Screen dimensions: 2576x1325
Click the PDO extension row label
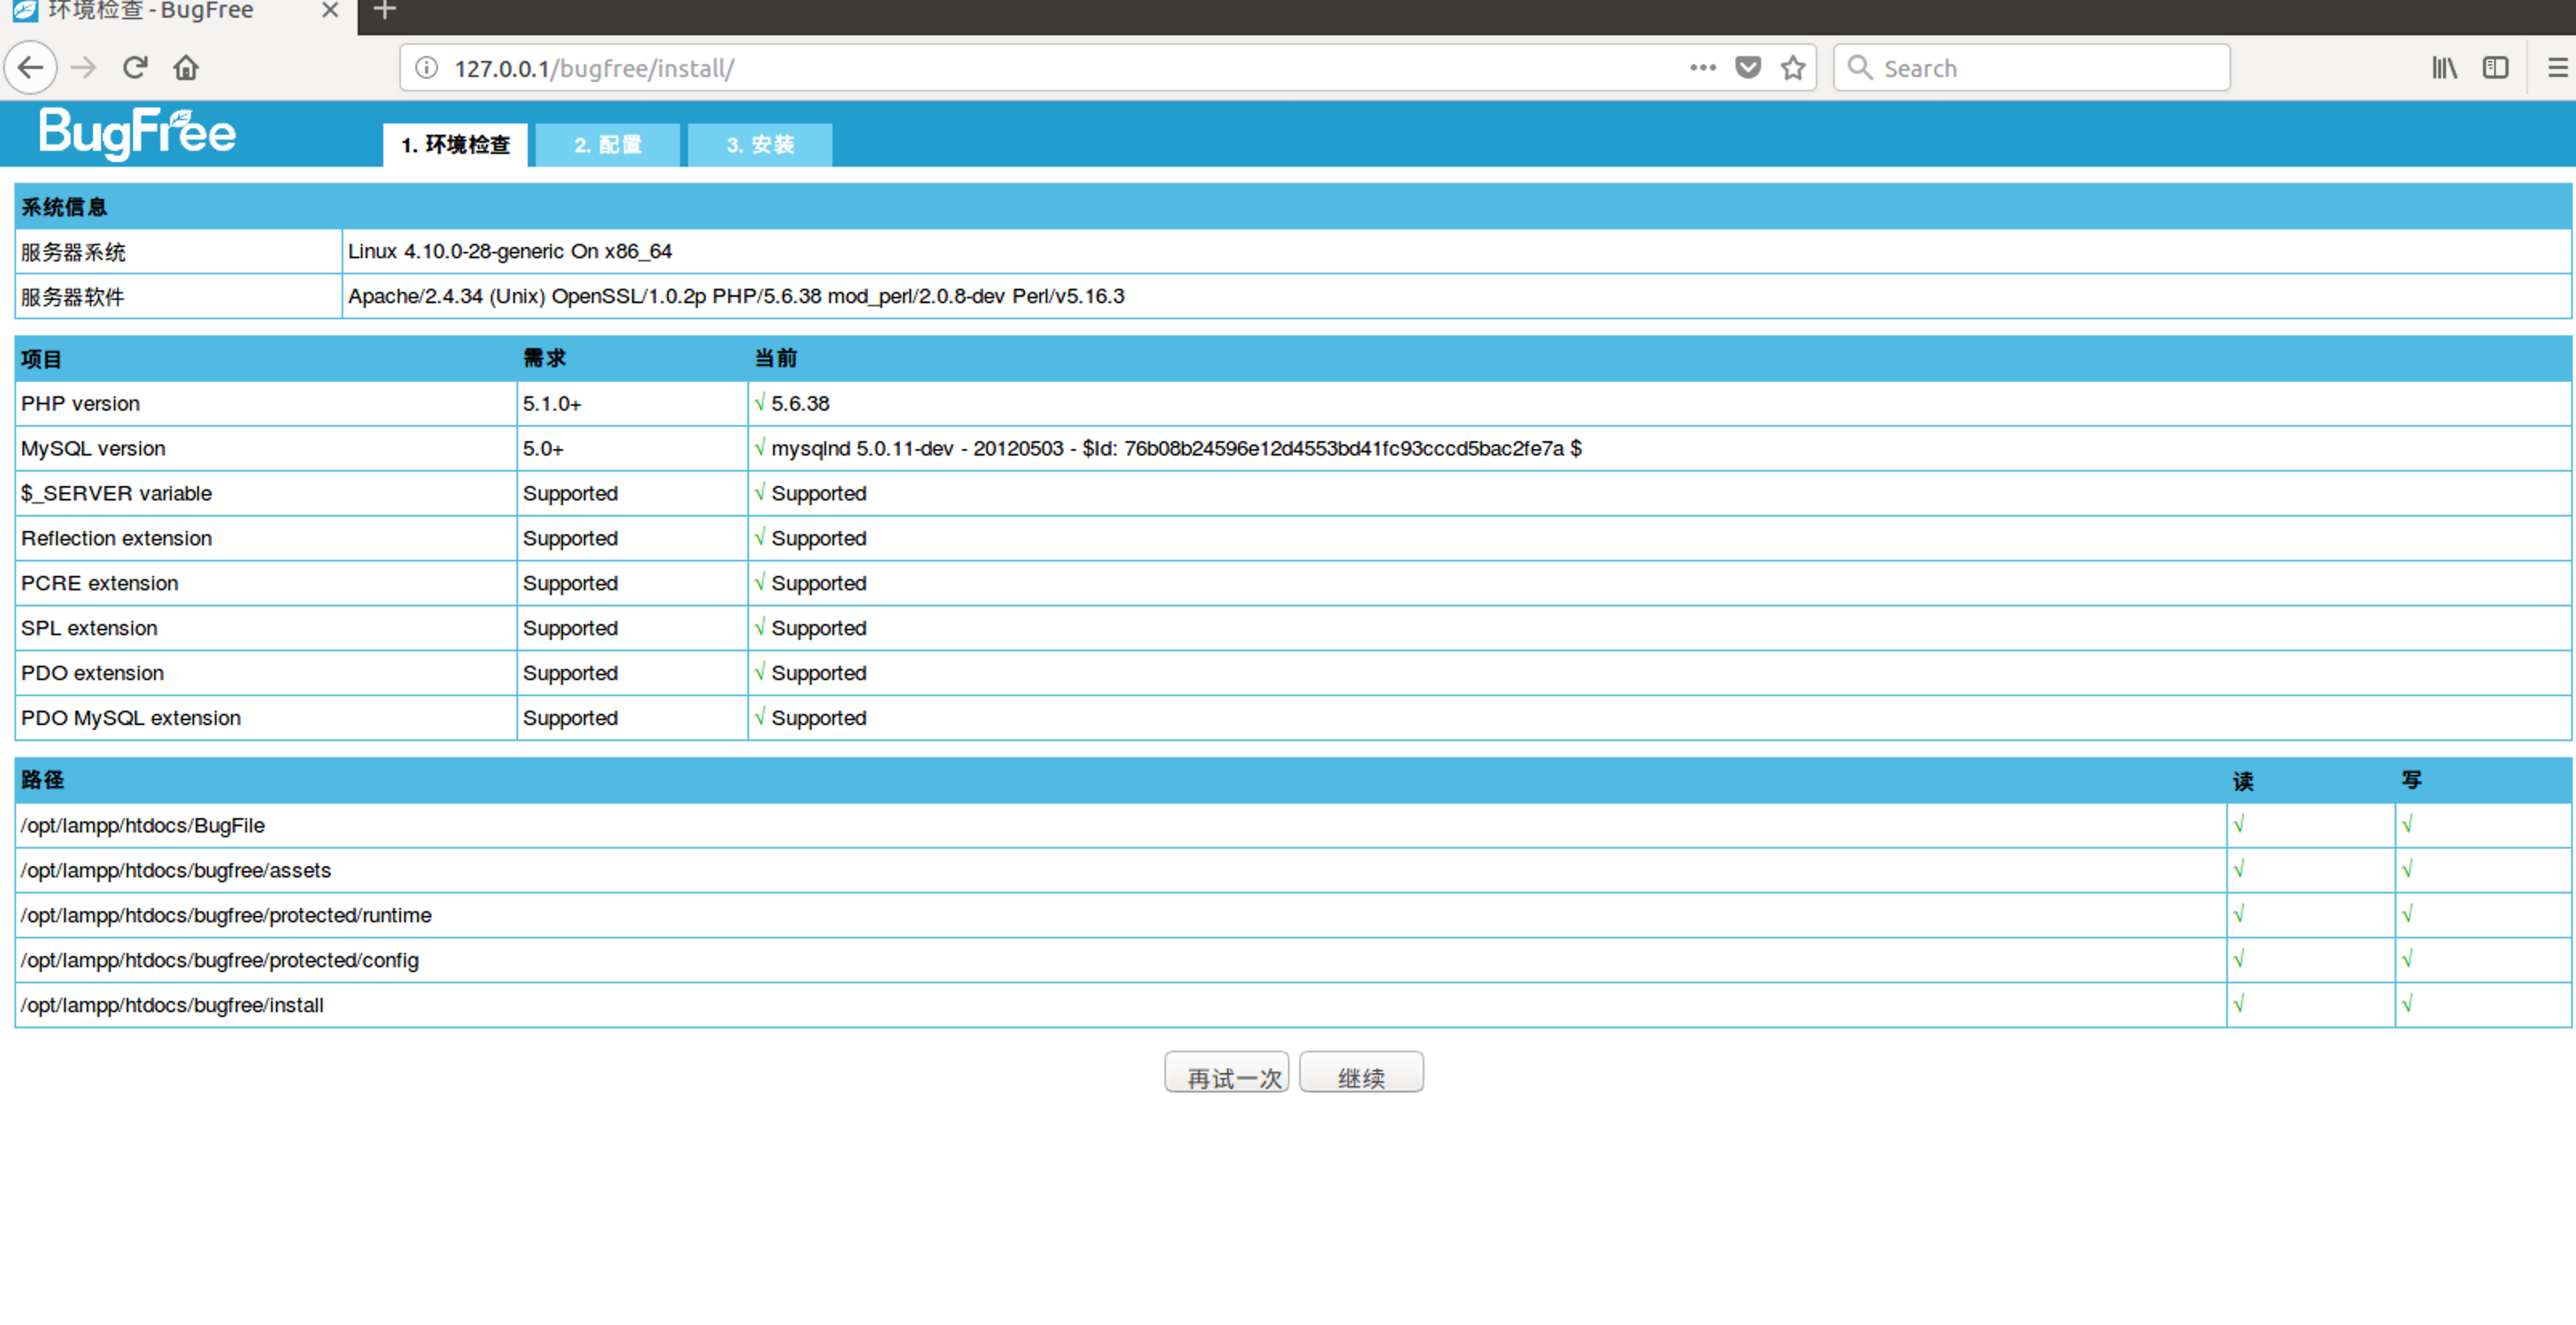pyautogui.click(x=93, y=674)
